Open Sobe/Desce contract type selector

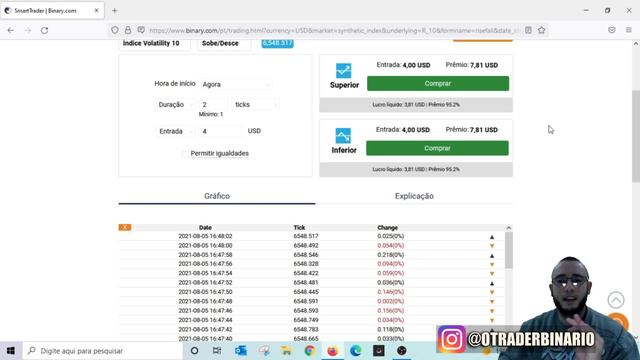coord(224,43)
